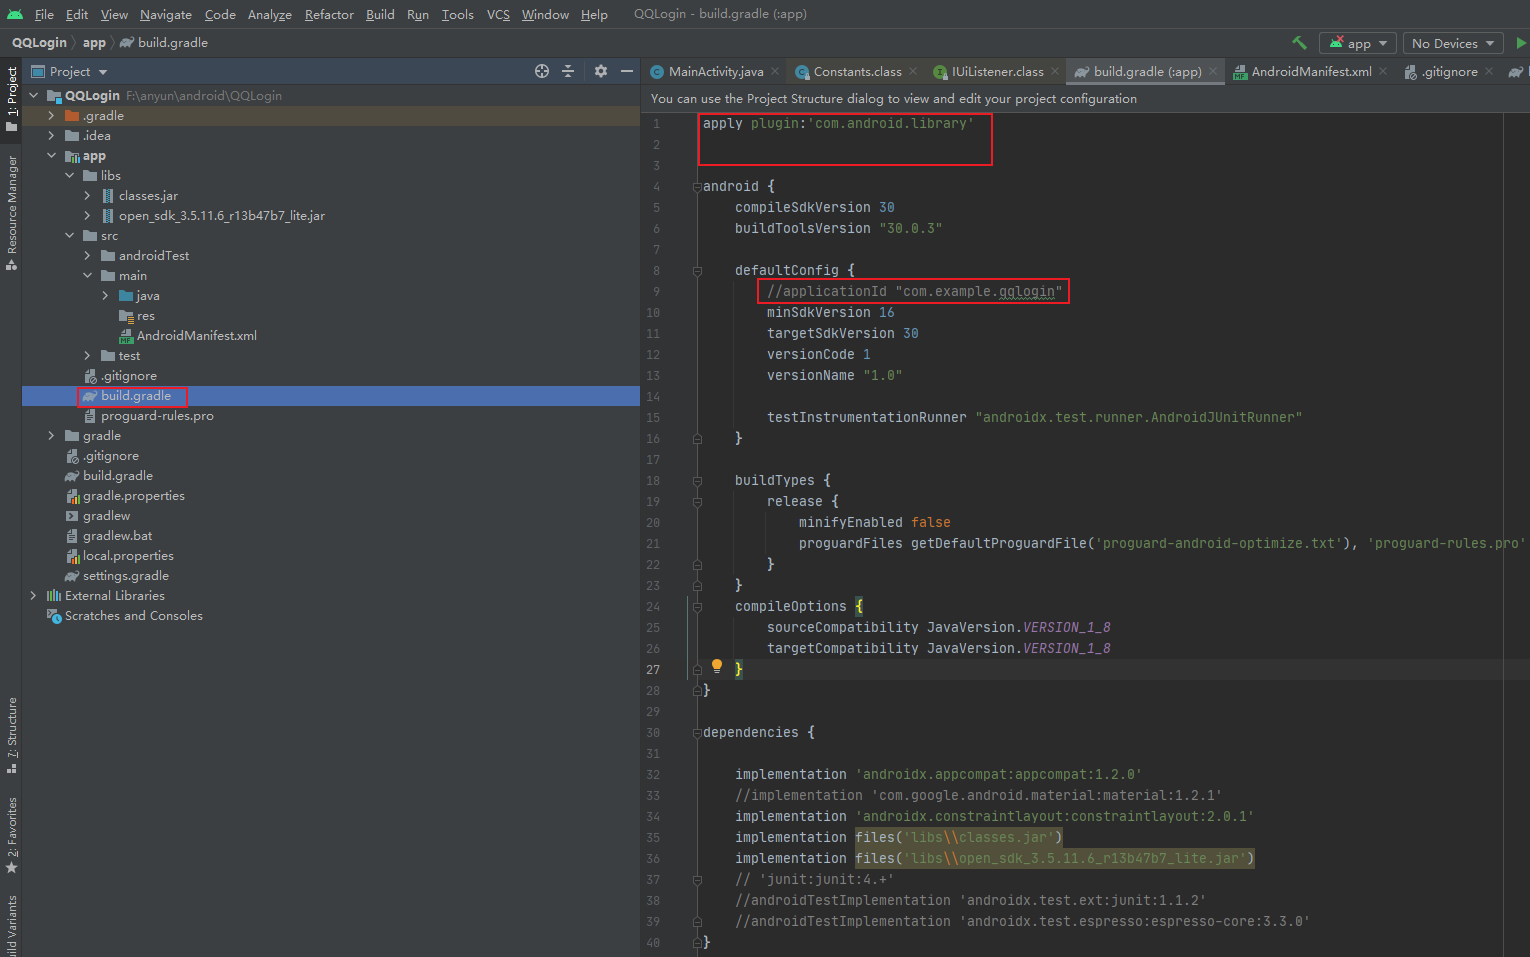Open the File menu
The width and height of the screenshot is (1530, 957).
click(44, 14)
